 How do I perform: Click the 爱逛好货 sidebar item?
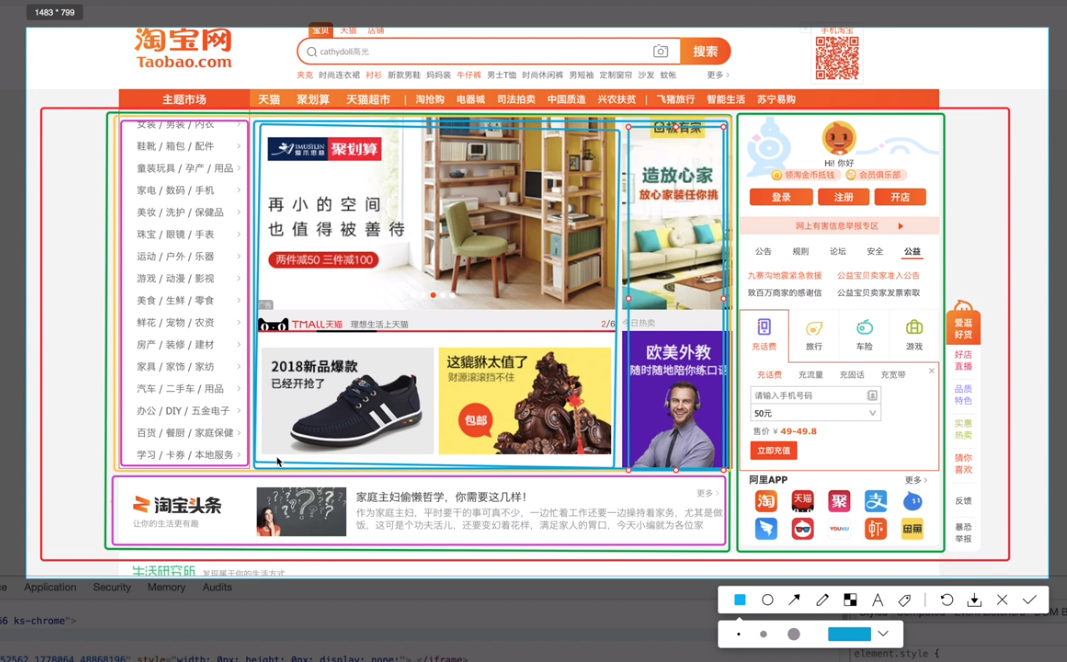(x=963, y=328)
